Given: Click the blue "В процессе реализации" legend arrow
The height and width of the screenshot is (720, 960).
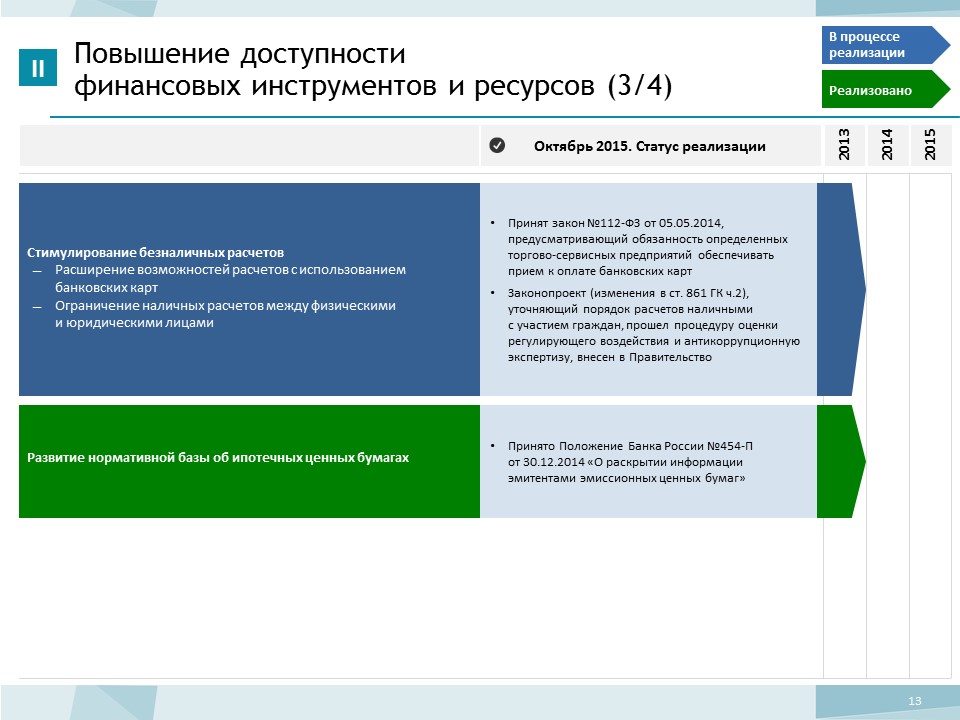Looking at the screenshot, I should (x=885, y=45).
